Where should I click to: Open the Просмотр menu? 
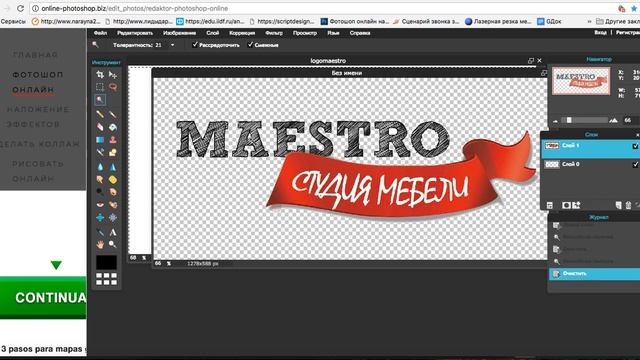(x=304, y=33)
